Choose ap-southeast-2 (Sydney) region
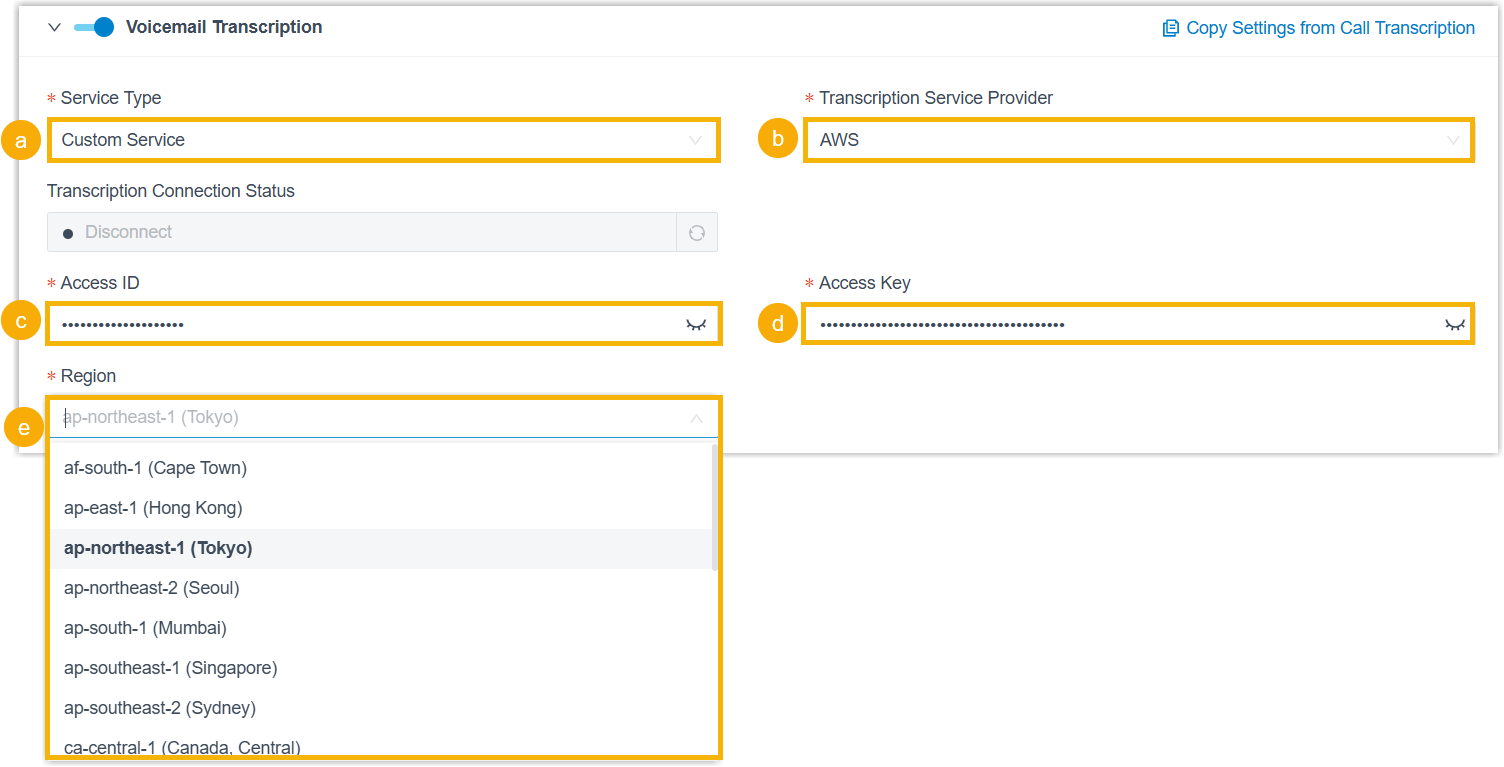The width and height of the screenshot is (1504, 767). pyautogui.click(x=381, y=708)
